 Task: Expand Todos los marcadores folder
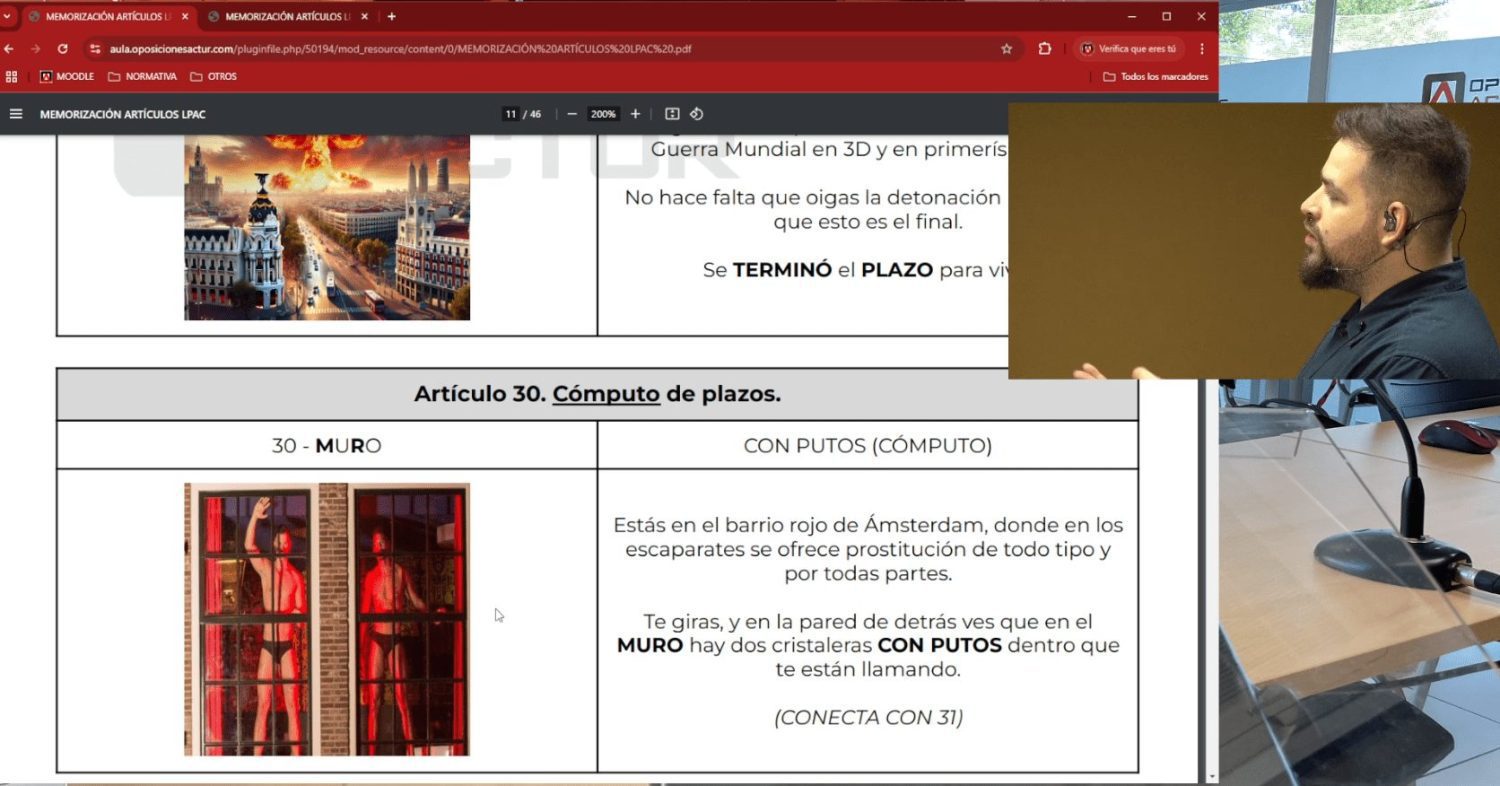click(x=1155, y=76)
